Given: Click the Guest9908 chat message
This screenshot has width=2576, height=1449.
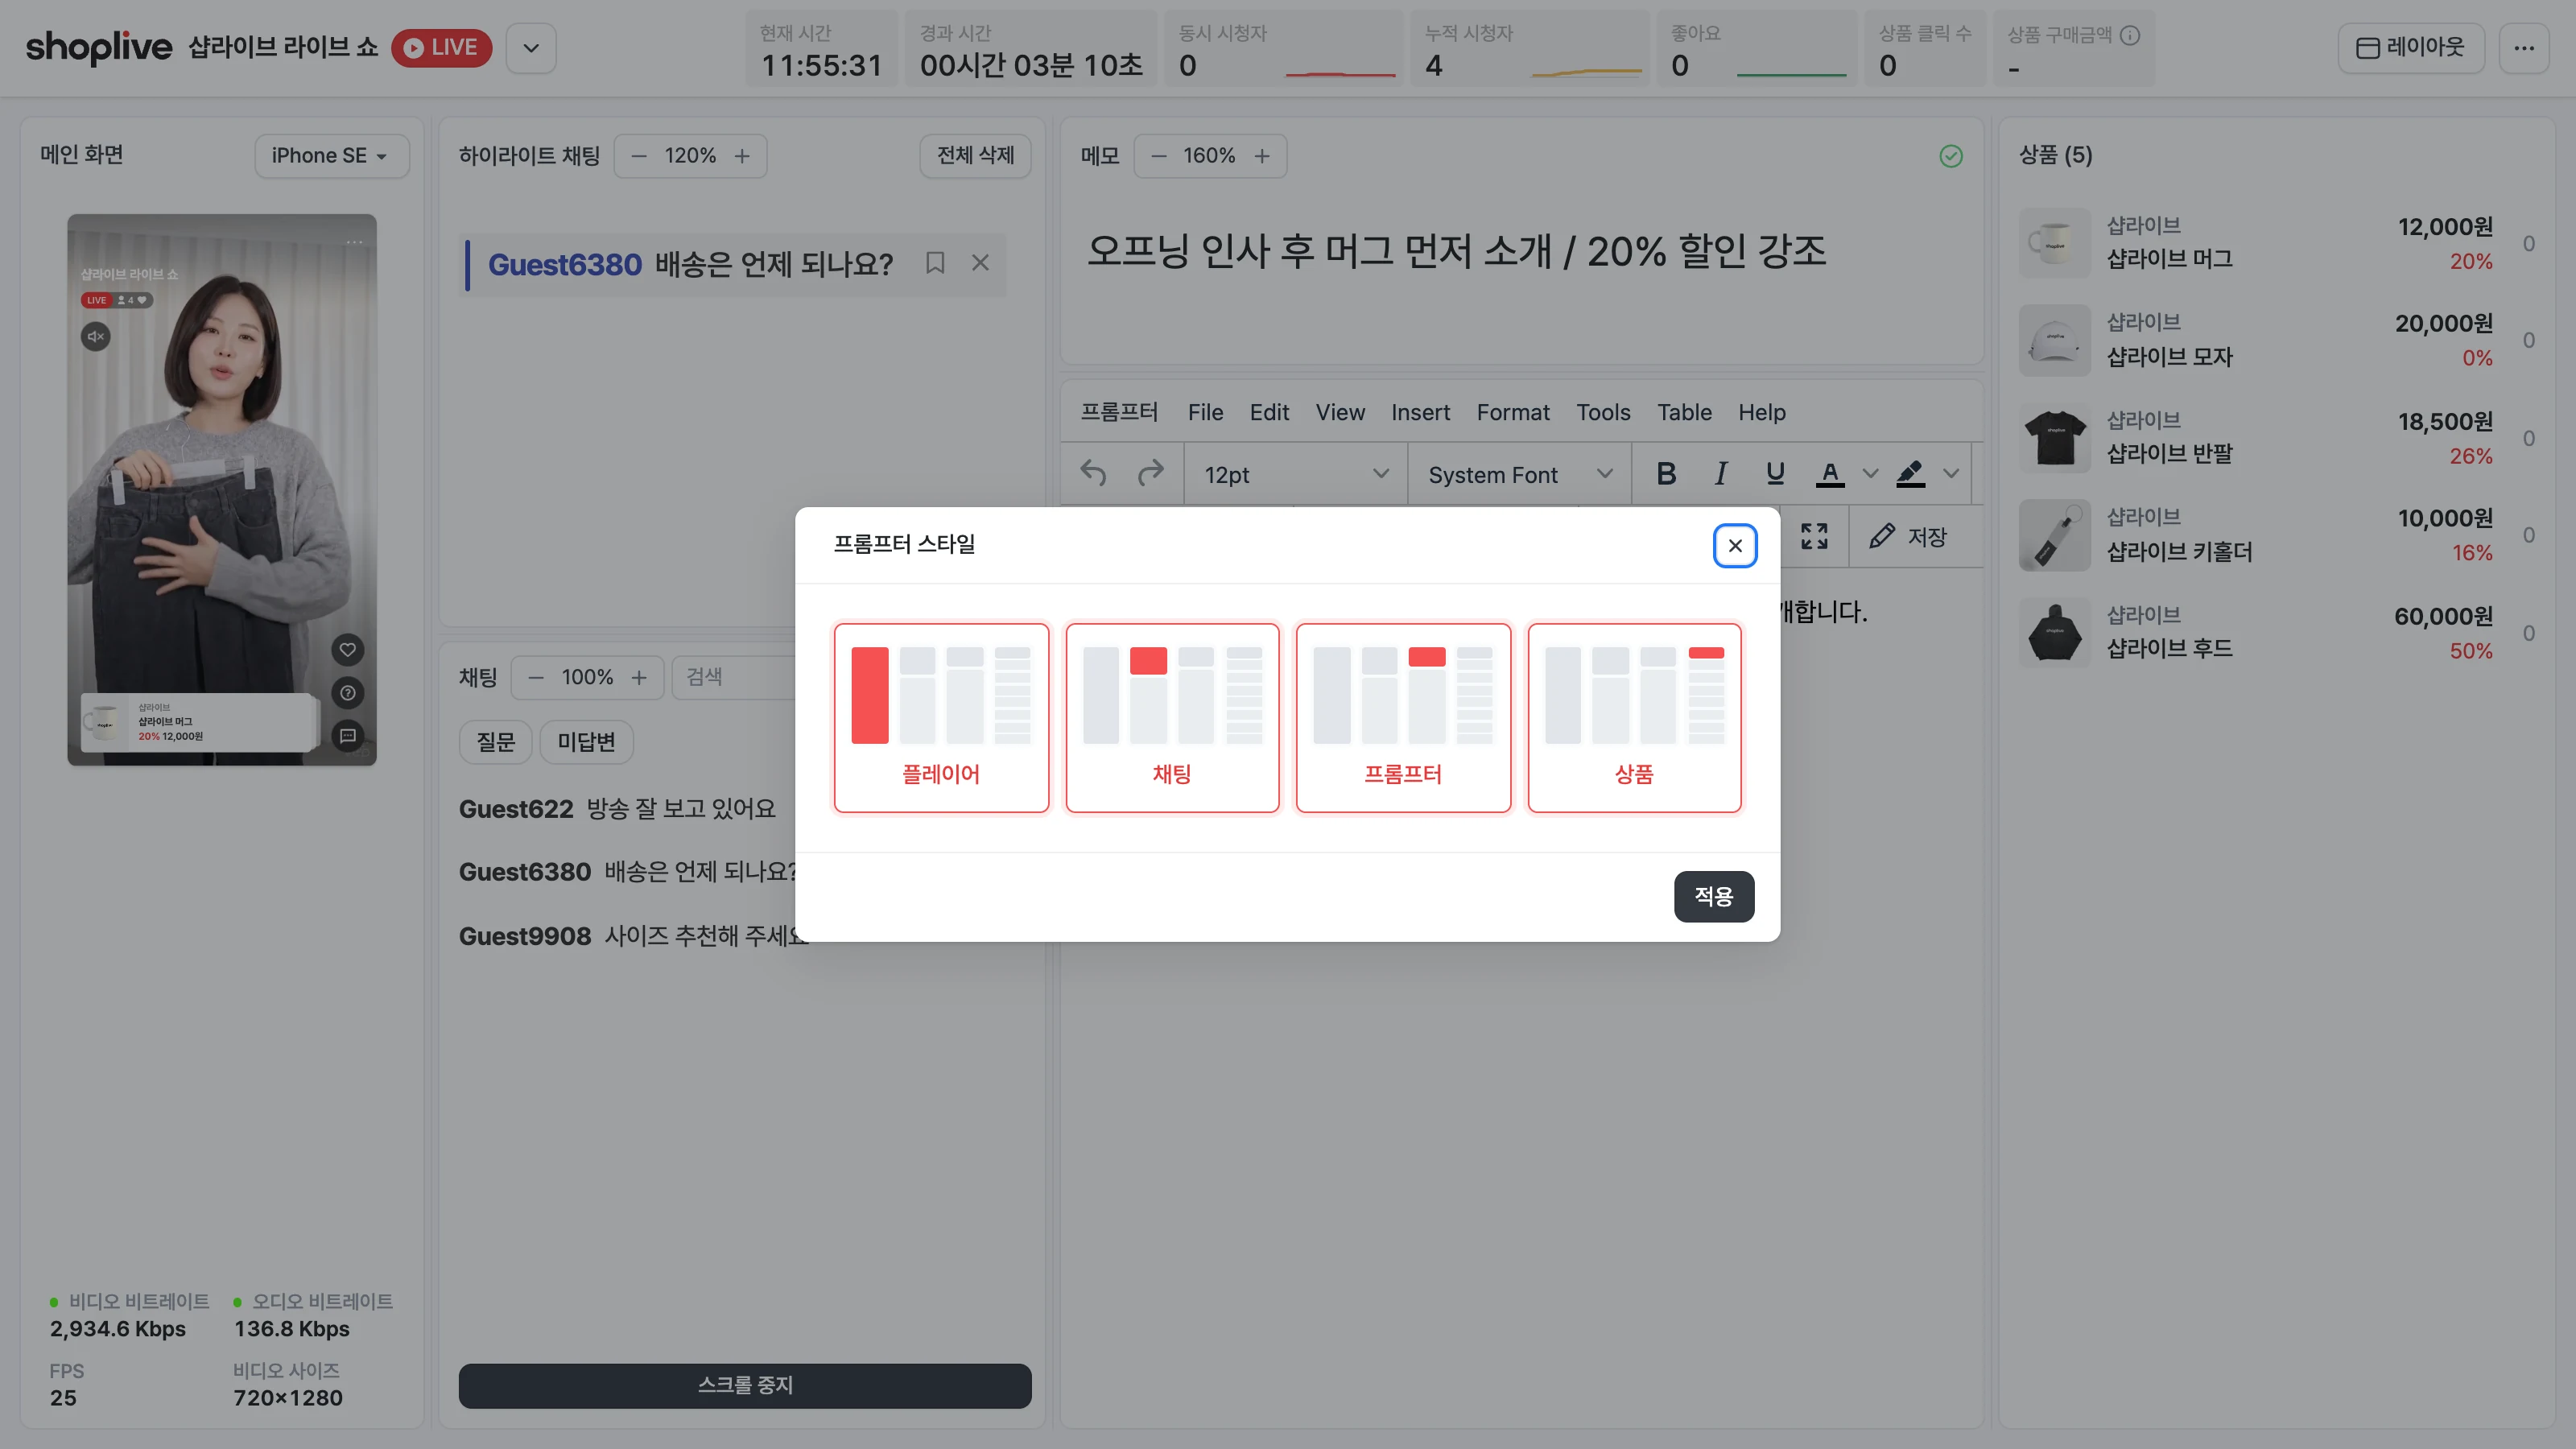Looking at the screenshot, I should 632,936.
